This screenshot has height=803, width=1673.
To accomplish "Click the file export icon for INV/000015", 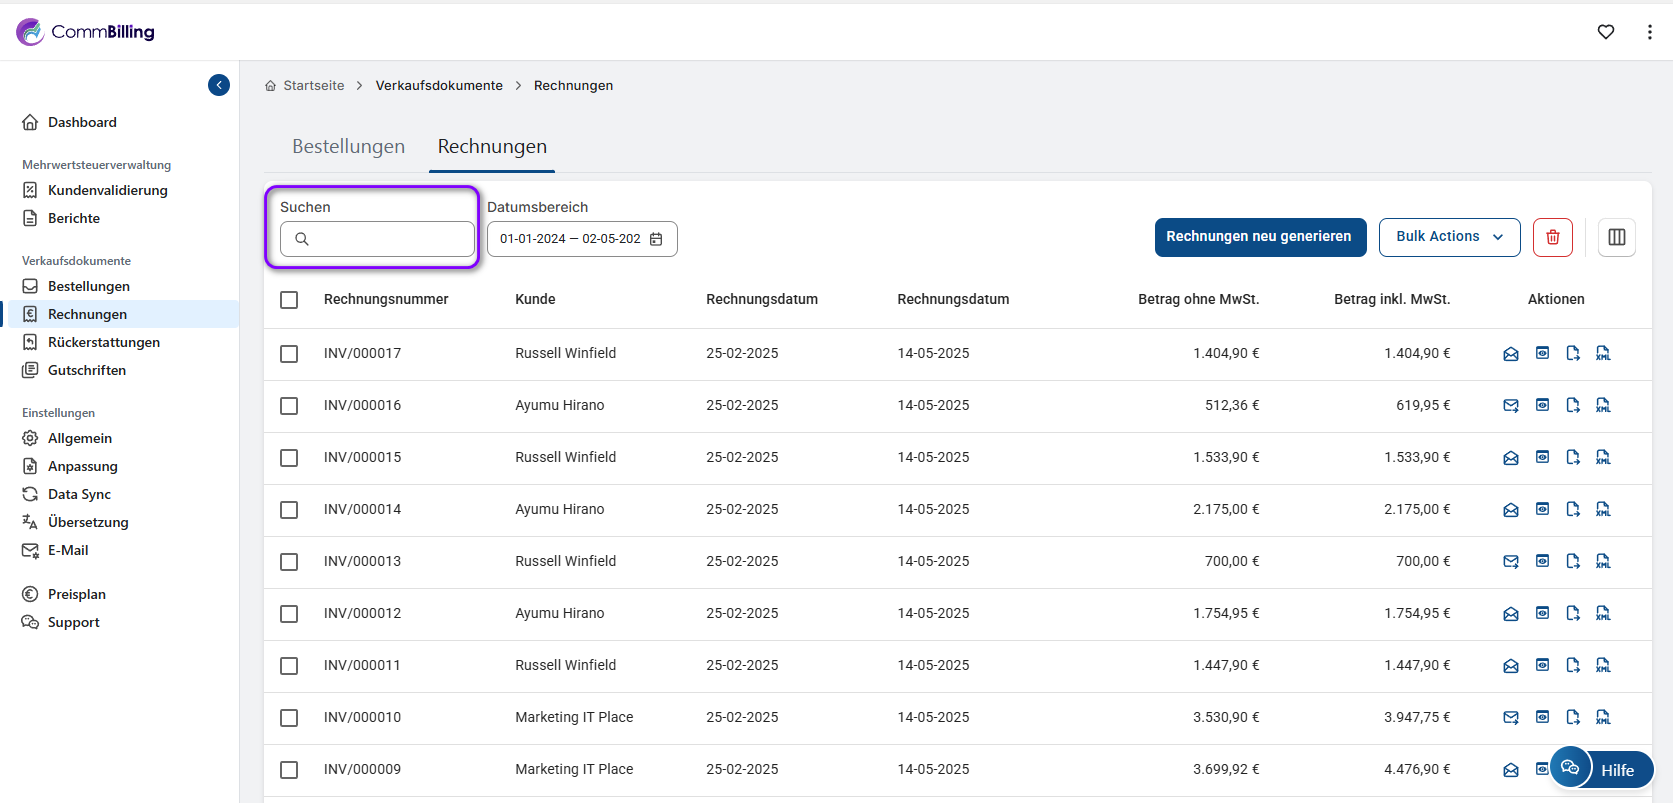I will coord(1573,457).
